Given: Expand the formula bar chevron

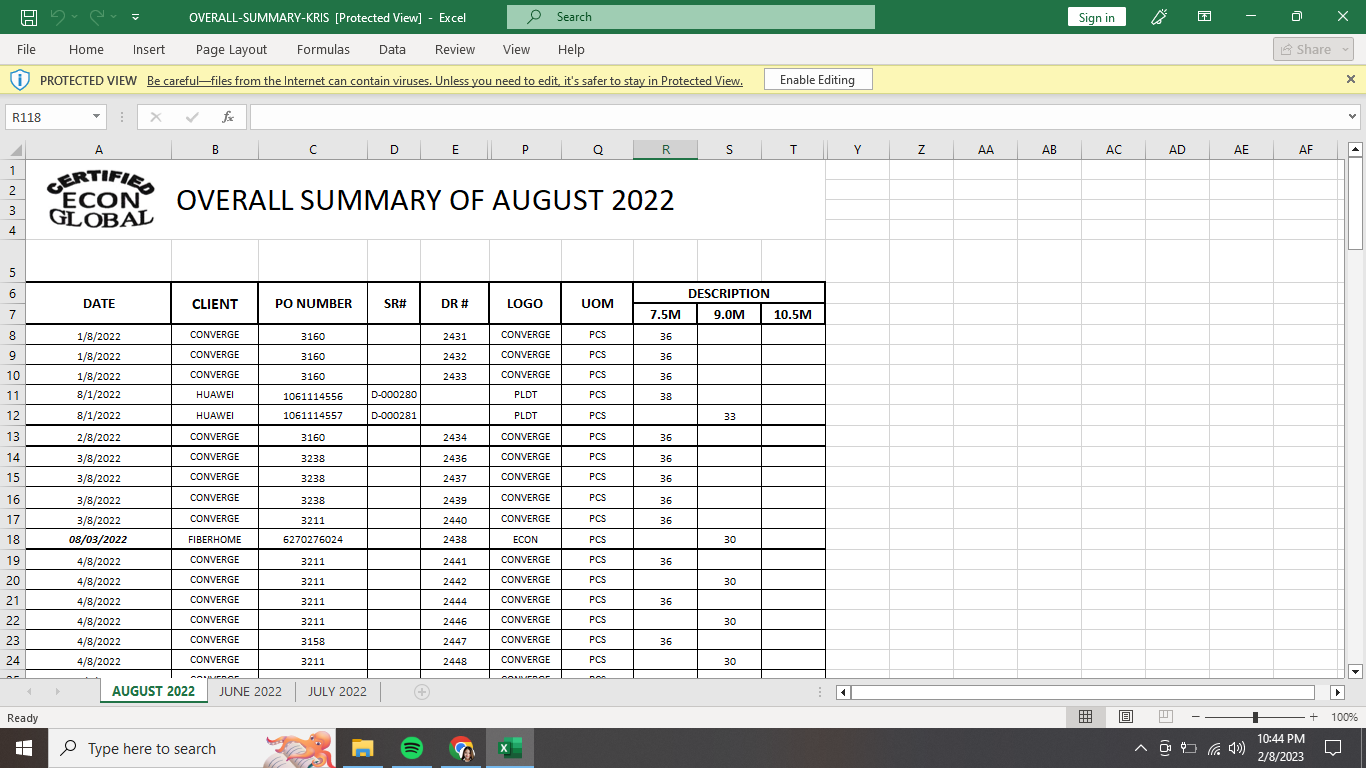Looking at the screenshot, I should (x=1353, y=117).
